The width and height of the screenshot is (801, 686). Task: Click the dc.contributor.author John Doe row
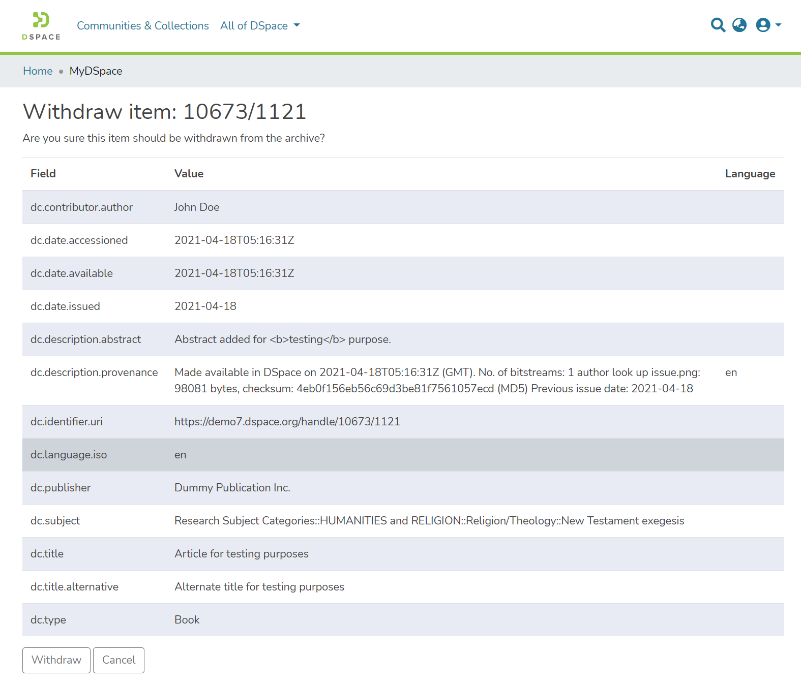pyautogui.click(x=400, y=207)
